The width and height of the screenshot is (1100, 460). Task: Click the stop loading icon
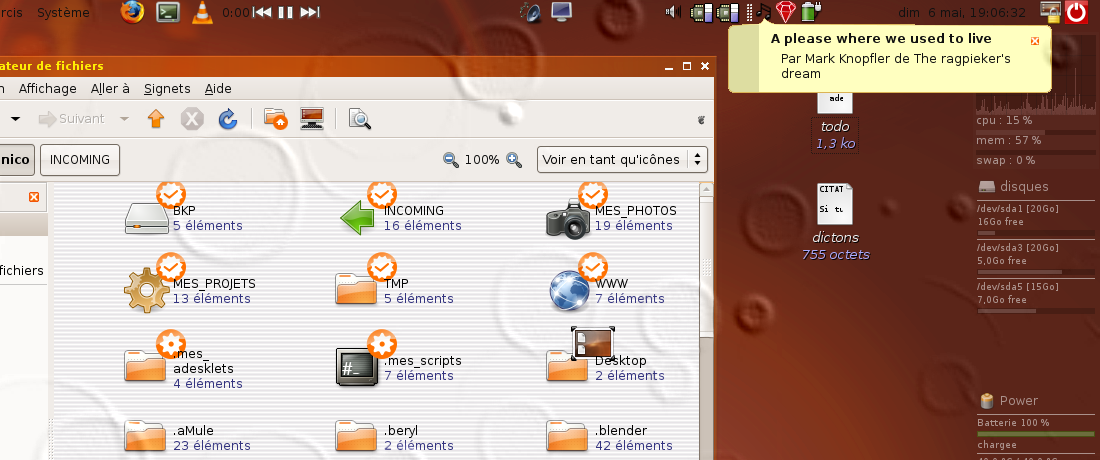pos(192,119)
